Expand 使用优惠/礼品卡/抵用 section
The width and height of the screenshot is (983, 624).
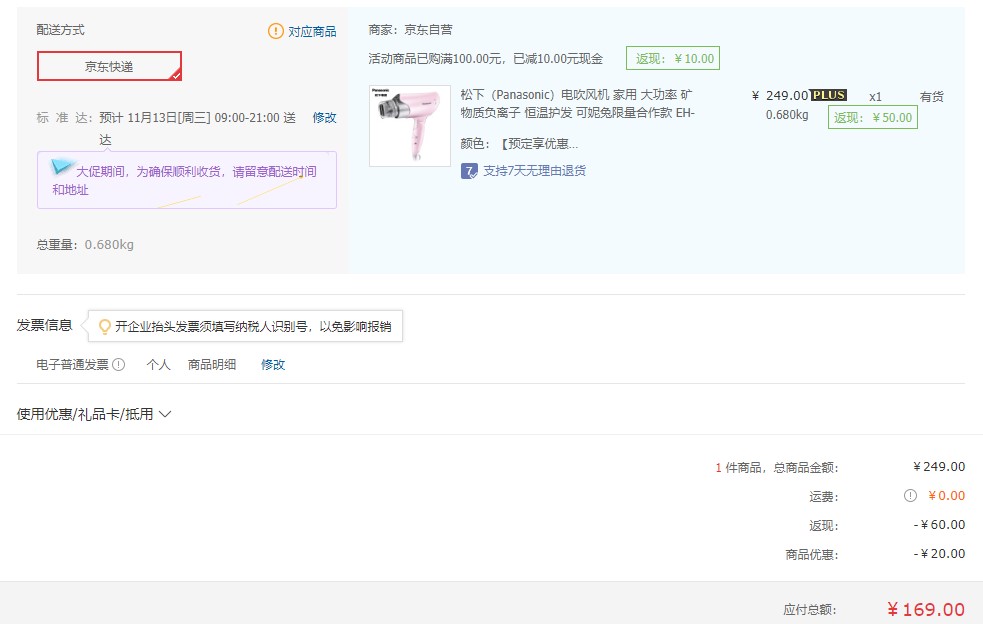point(94,414)
